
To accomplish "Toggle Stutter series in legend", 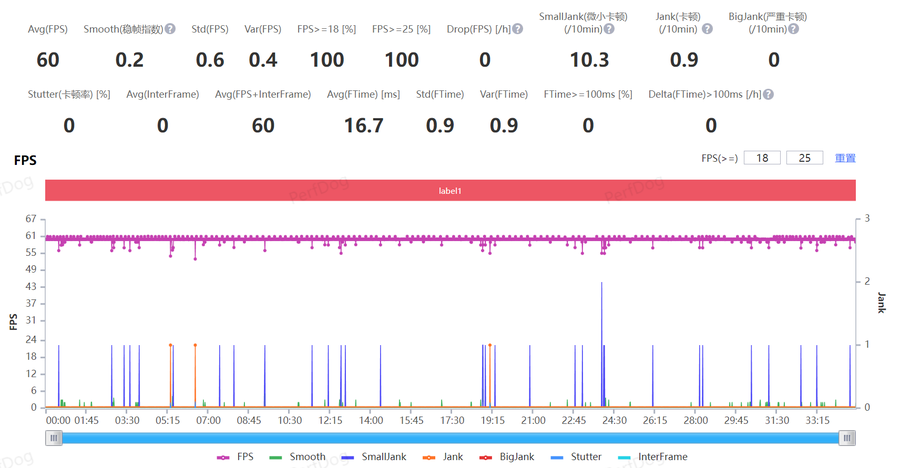I will [576, 457].
